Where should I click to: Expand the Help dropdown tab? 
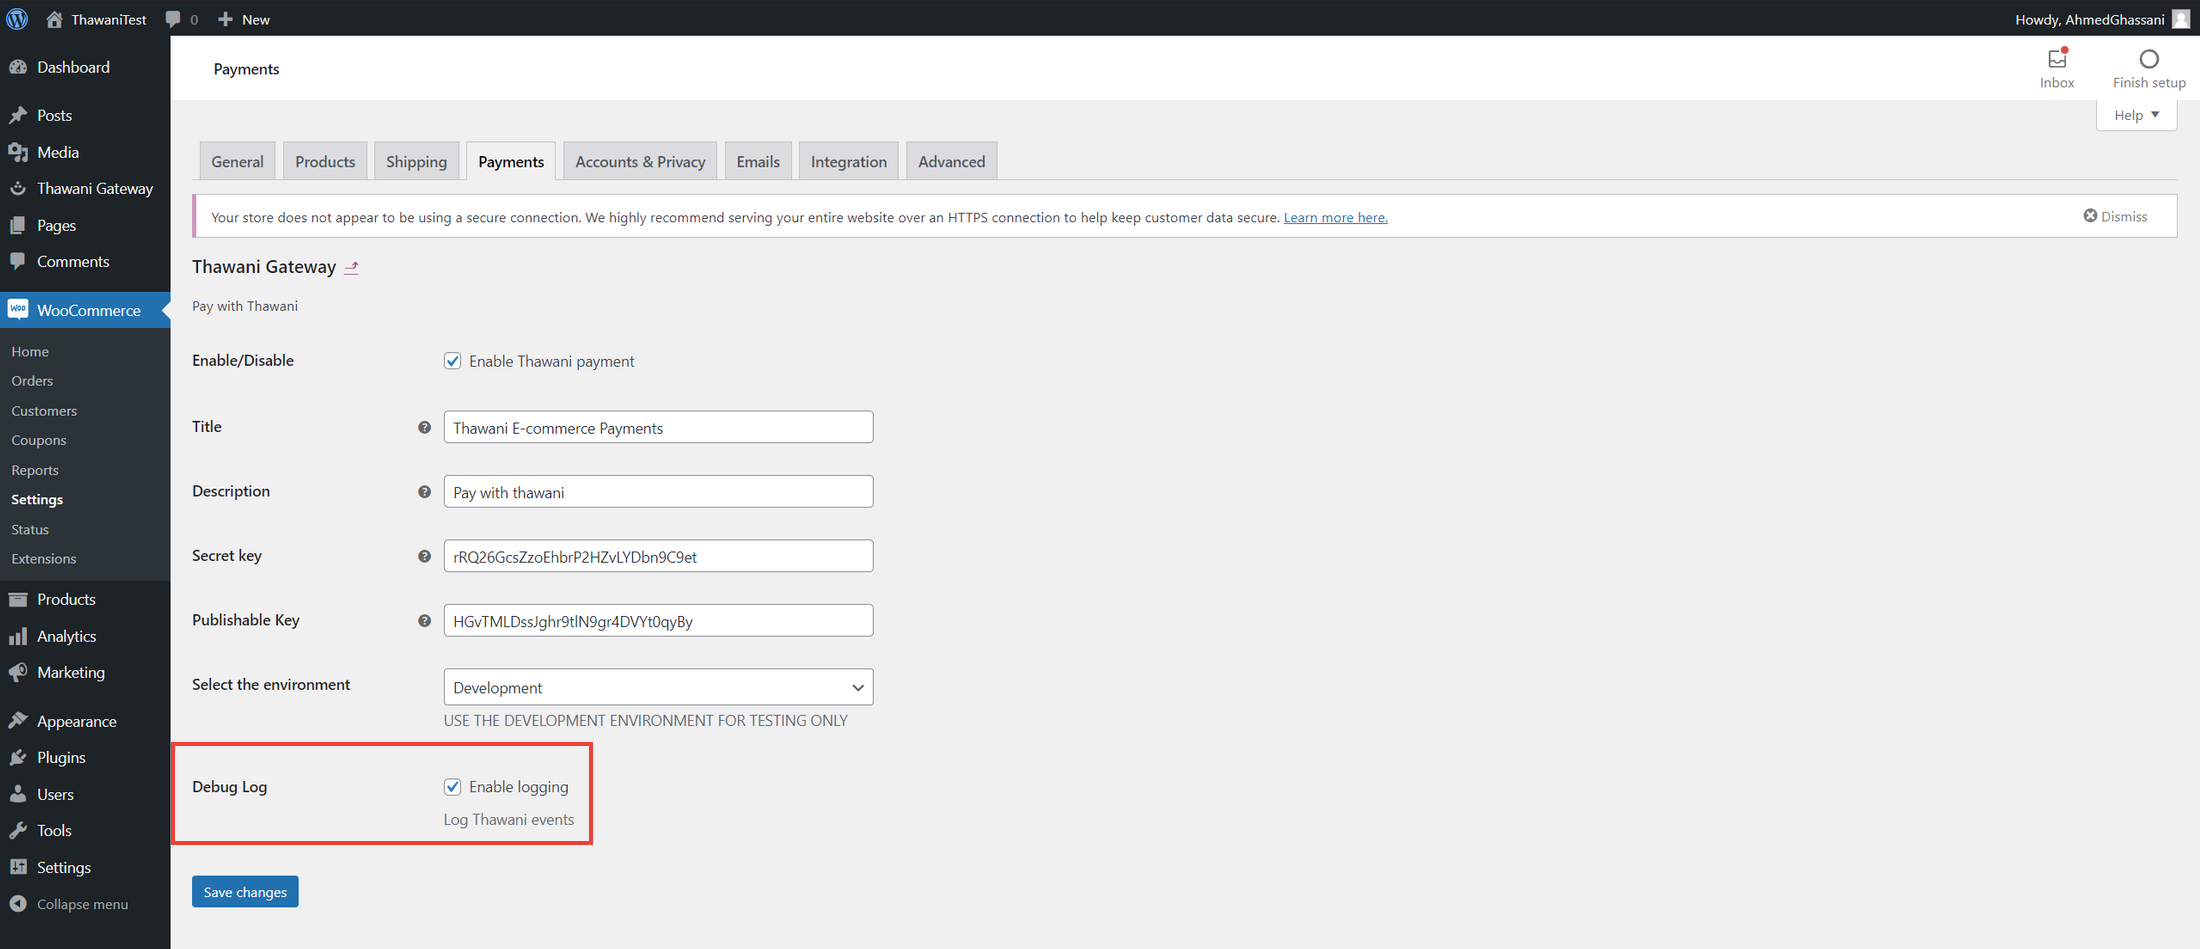coord(2136,115)
